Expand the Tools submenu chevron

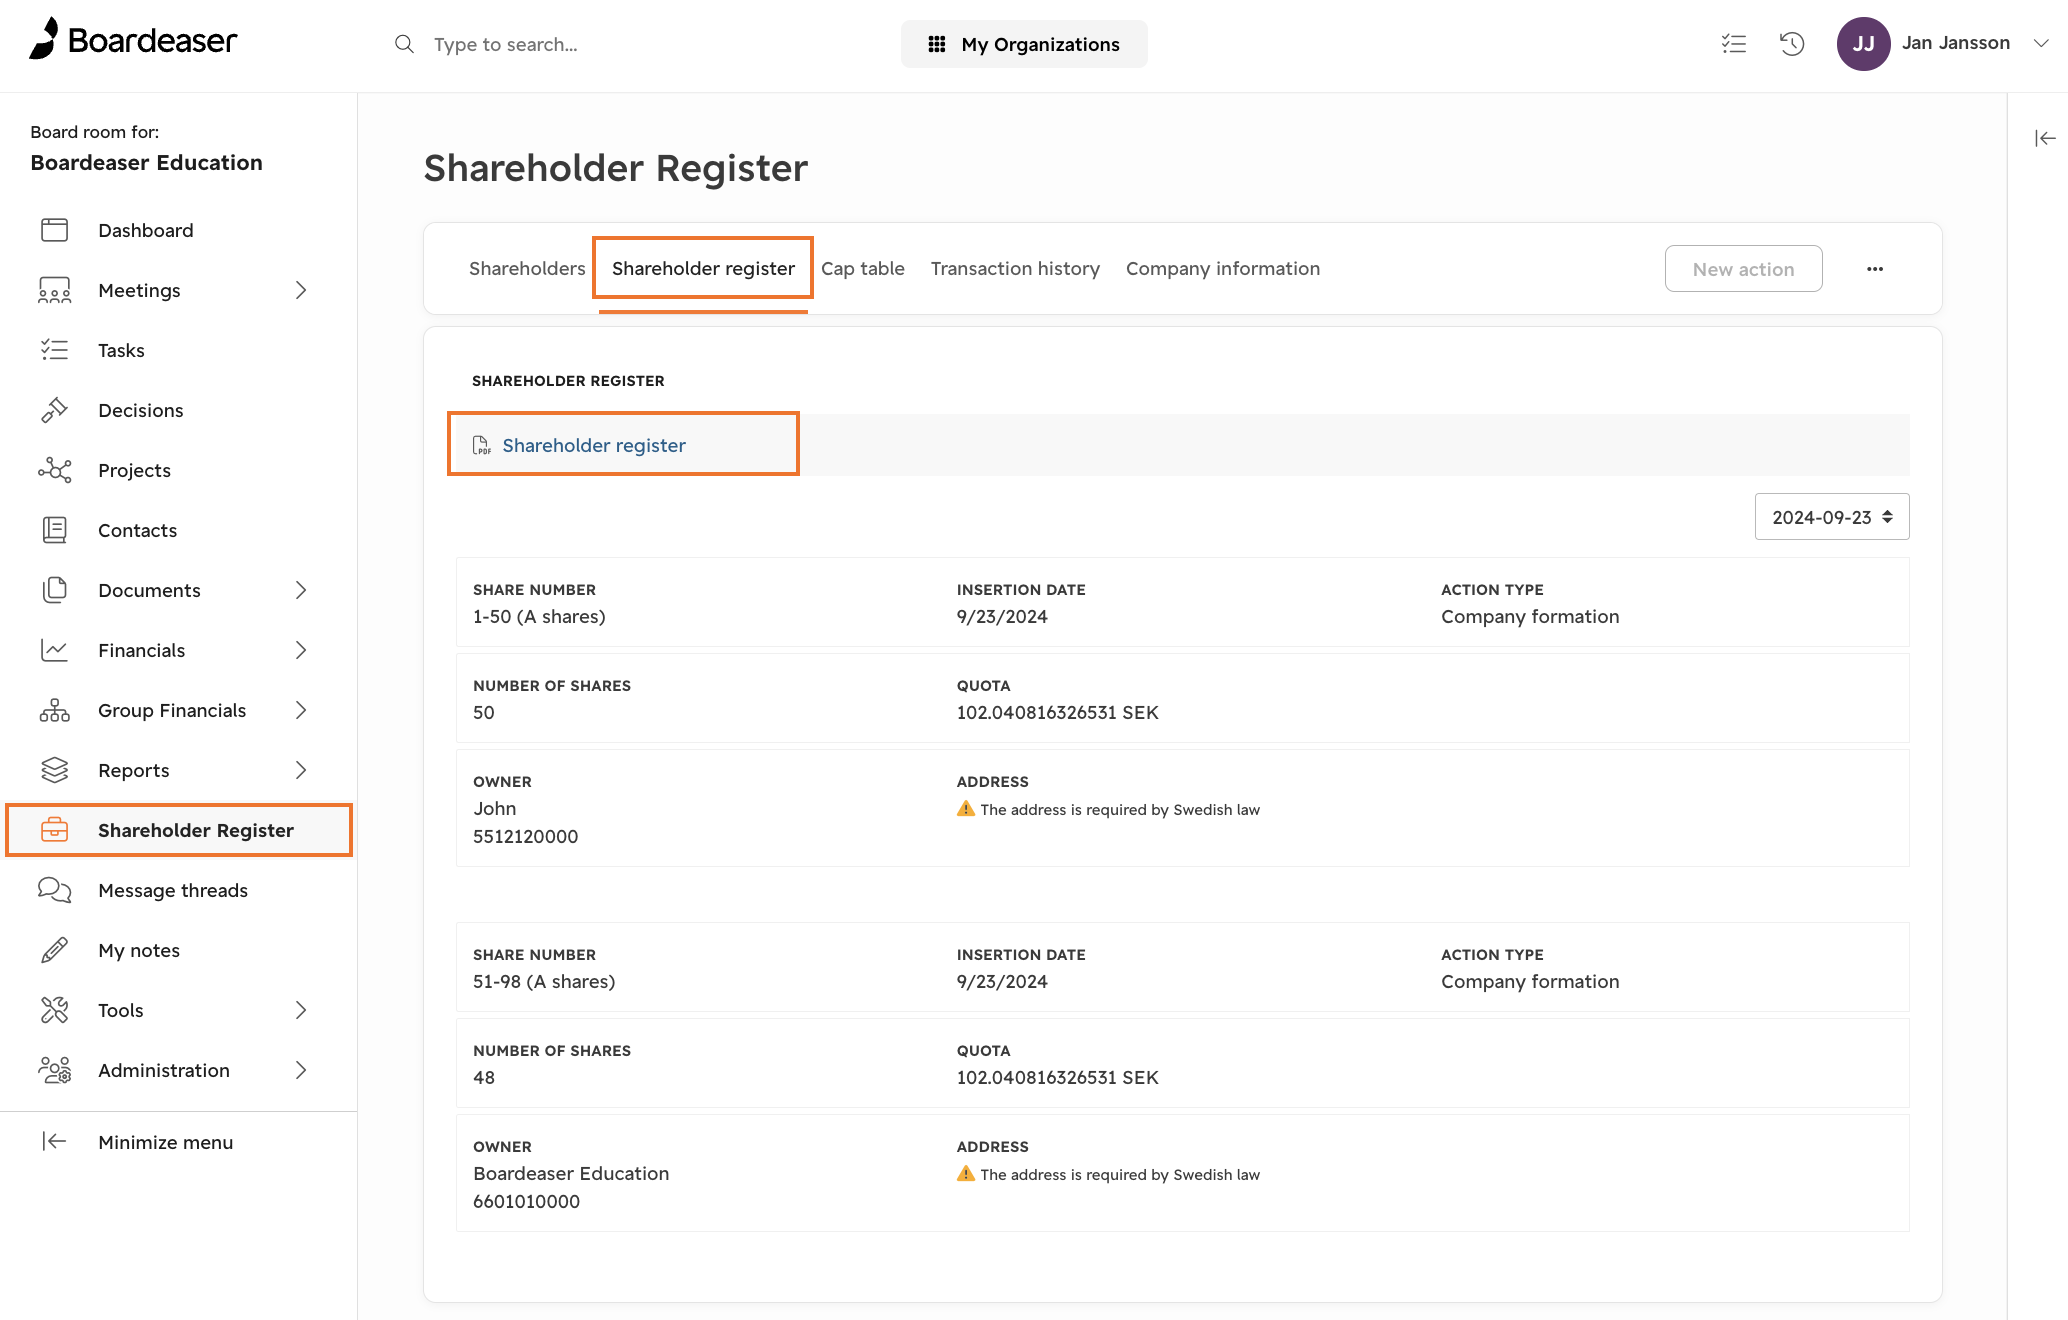pos(301,1010)
